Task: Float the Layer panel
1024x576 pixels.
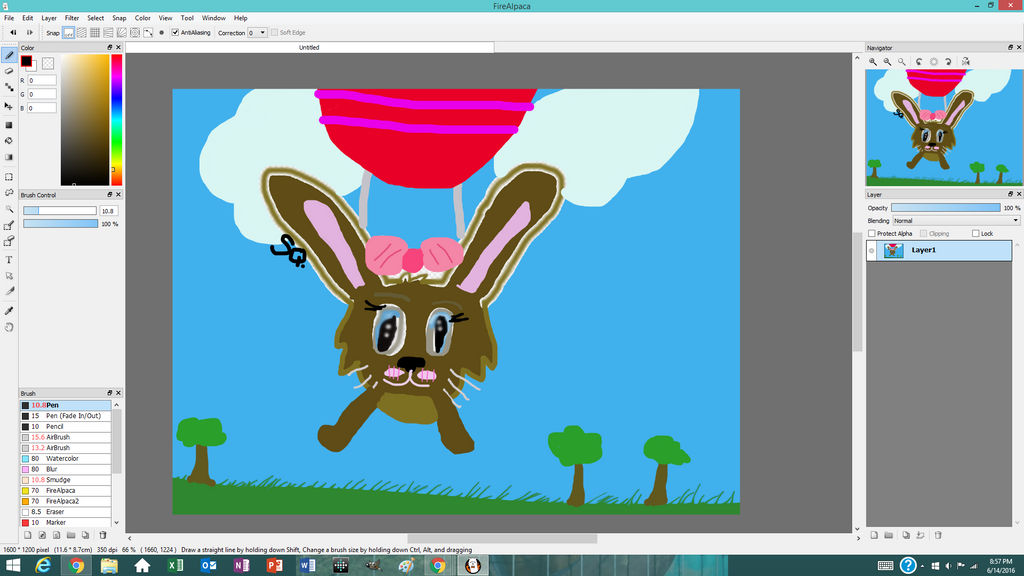Action: coord(1010,194)
